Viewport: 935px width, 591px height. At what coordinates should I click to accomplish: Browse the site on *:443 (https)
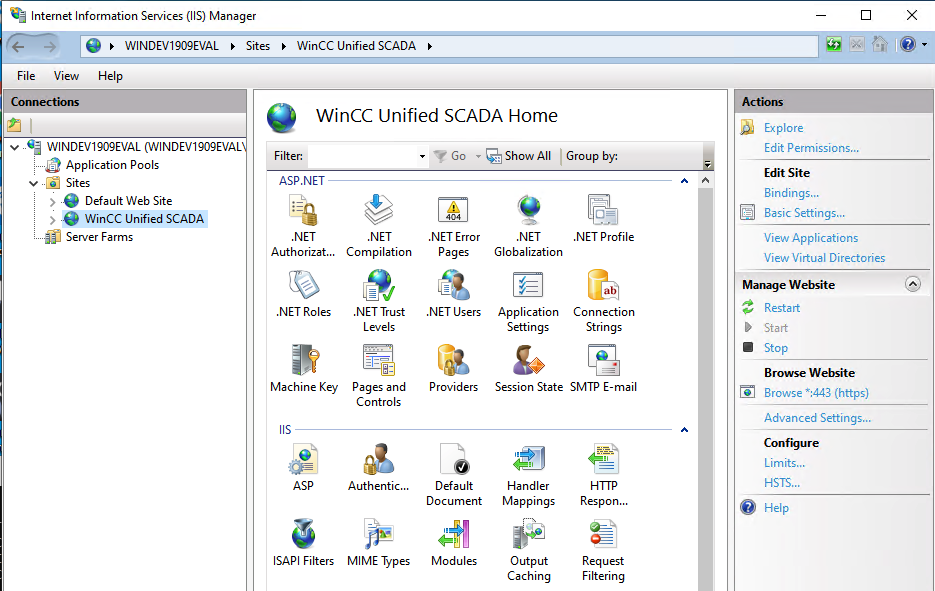(816, 393)
